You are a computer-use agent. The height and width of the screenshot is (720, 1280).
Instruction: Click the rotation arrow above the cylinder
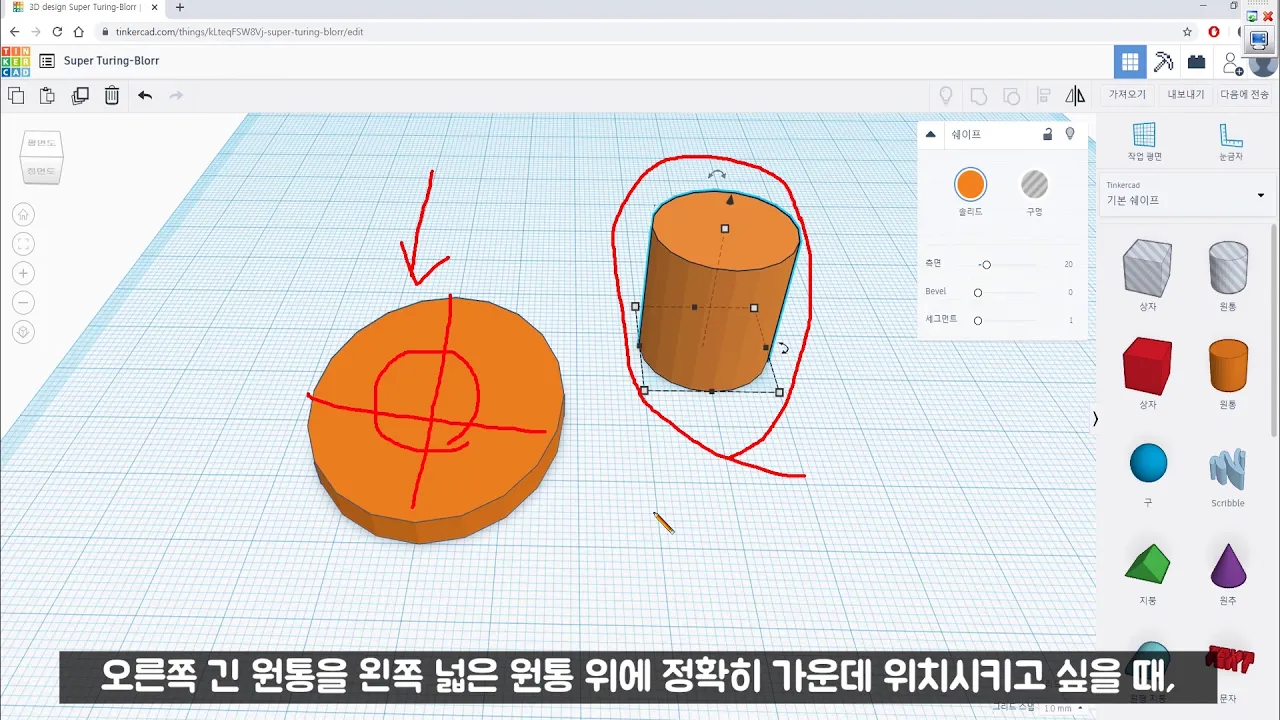coord(717,174)
